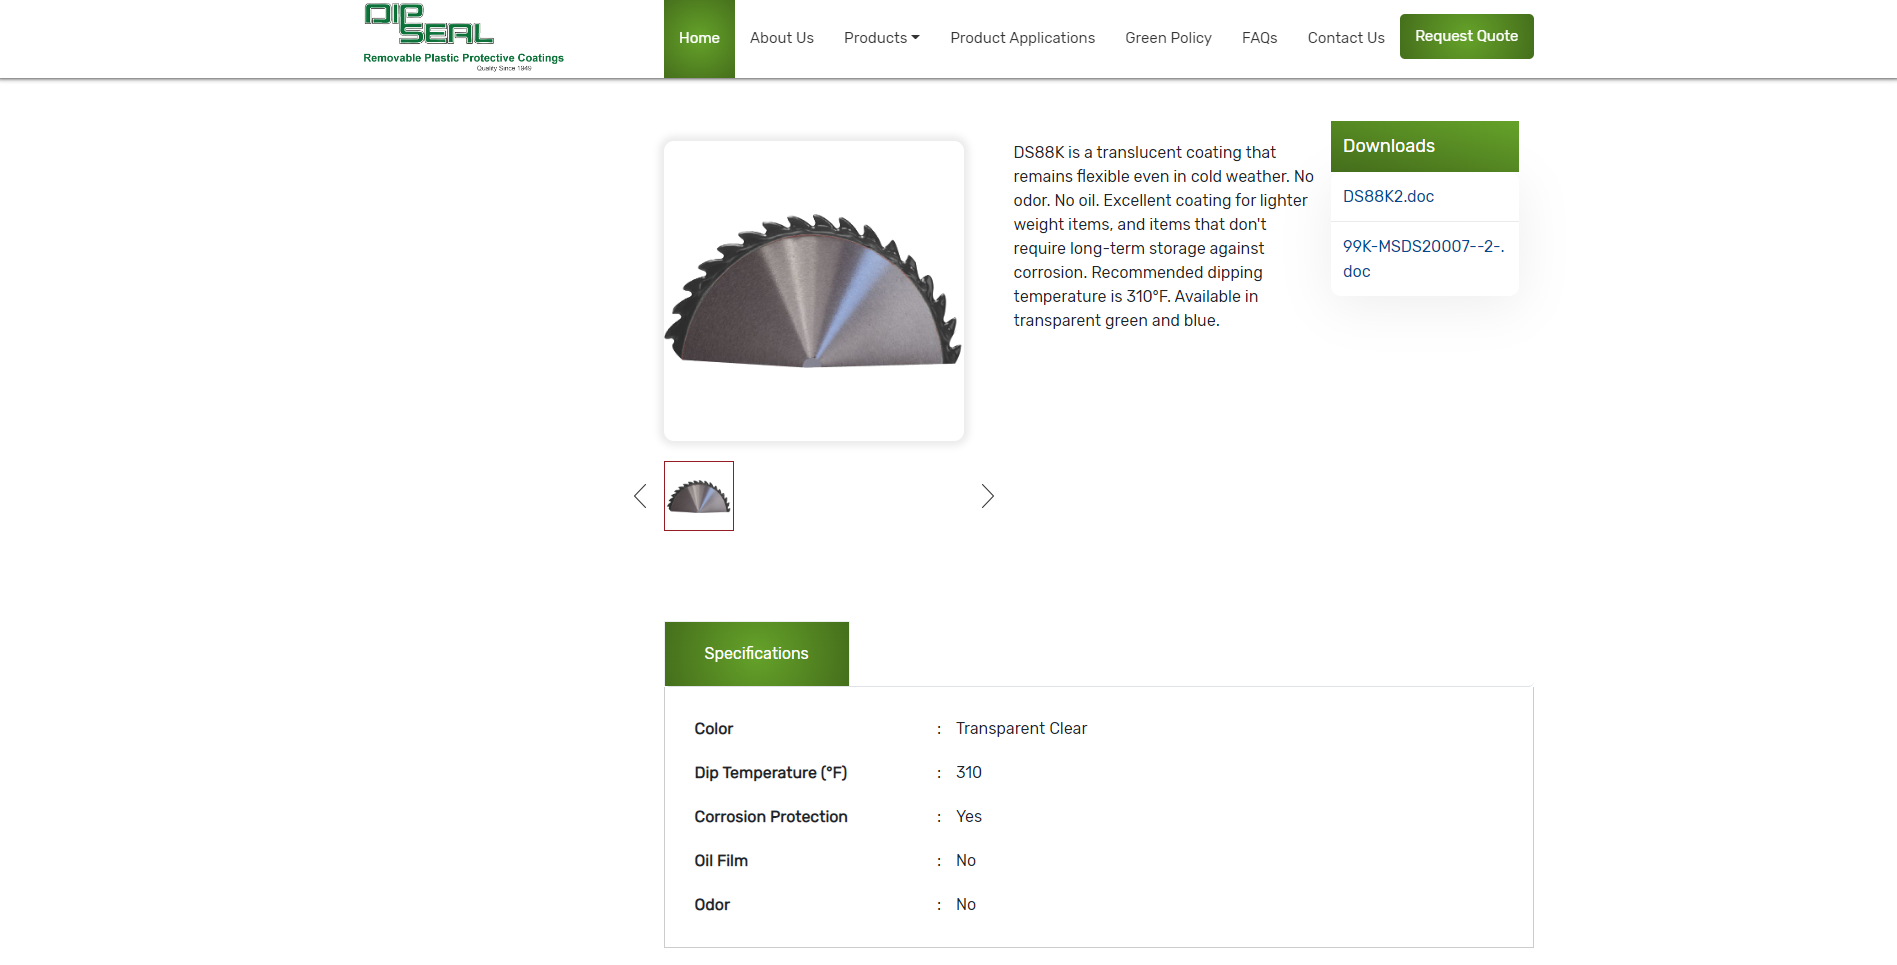Visit the Green Policy page
Image resolution: width=1897 pixels, height=965 pixels.
tap(1168, 38)
